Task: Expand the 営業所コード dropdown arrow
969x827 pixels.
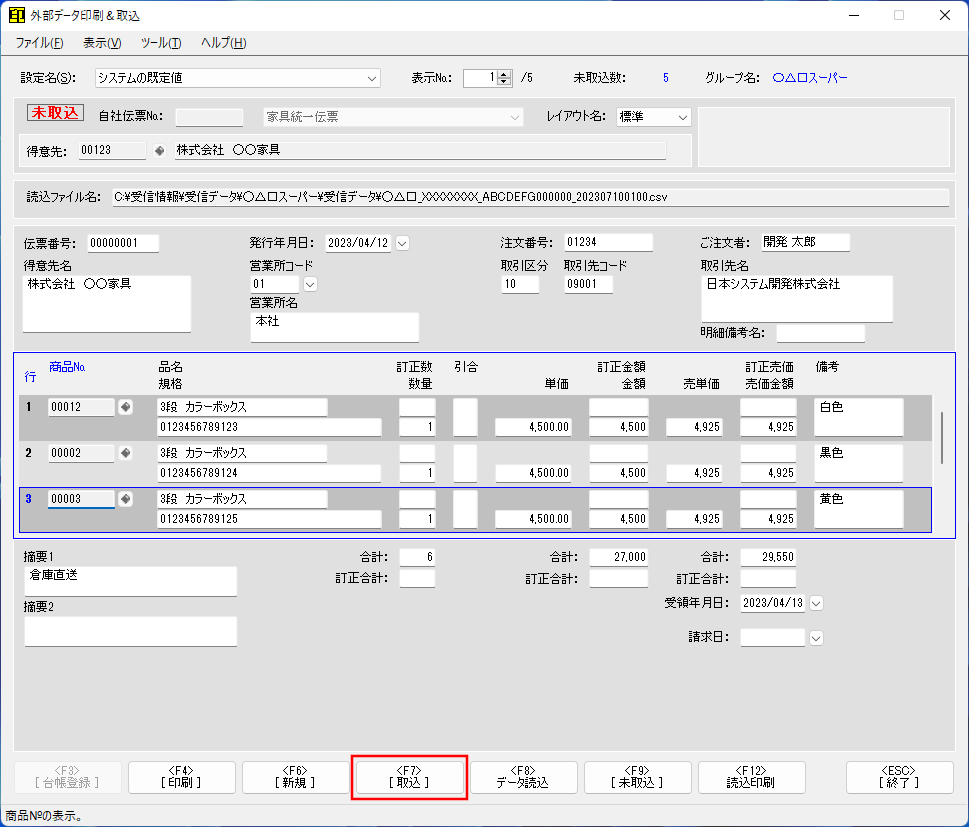Action: point(310,284)
